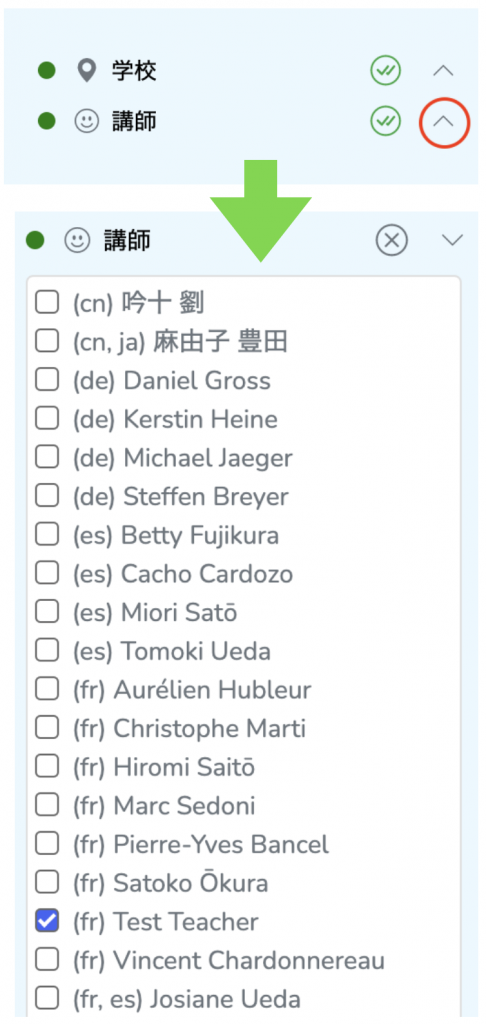This screenshot has width=486, height=1024.
Task: Collapse the 講師 list with down chevron
Action: 452,240
